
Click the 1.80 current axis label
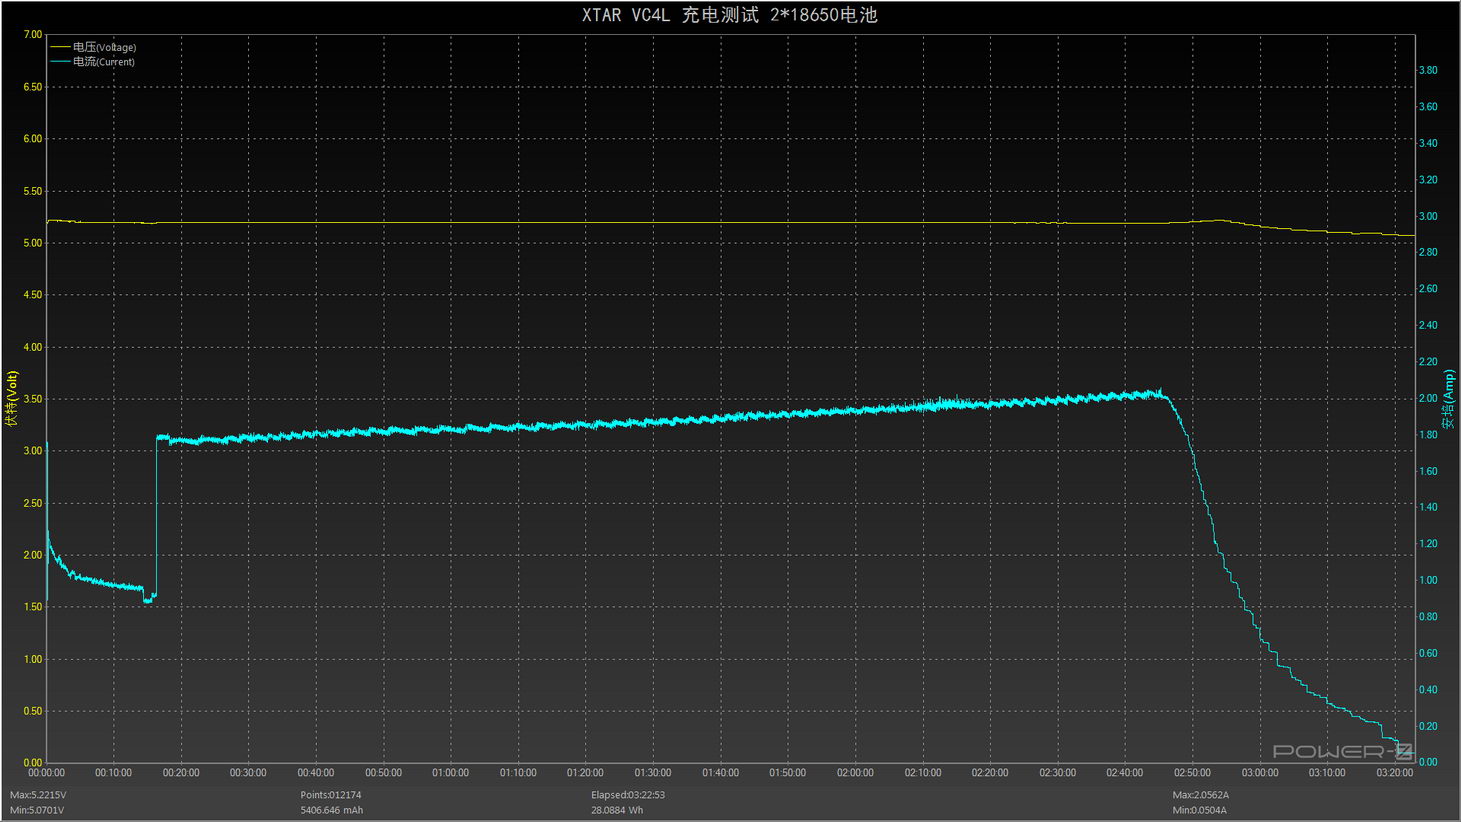pos(1428,435)
